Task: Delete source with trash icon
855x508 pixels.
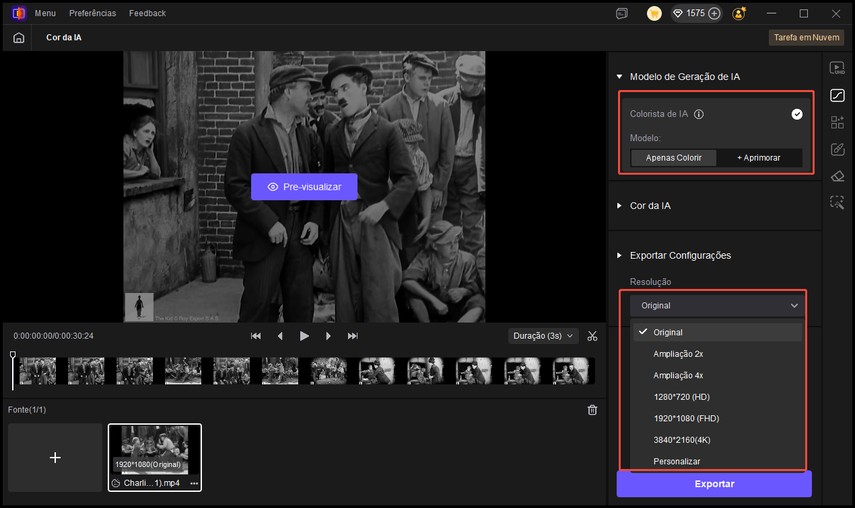Action: 592,410
